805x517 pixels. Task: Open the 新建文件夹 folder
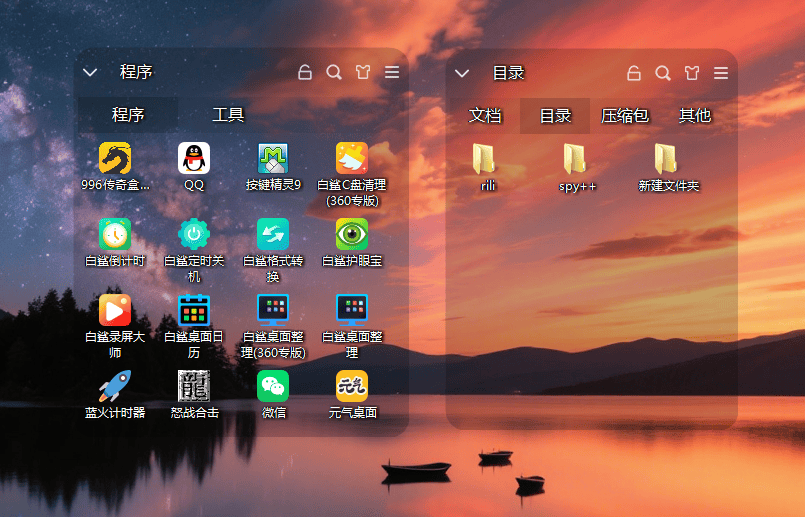click(x=665, y=159)
